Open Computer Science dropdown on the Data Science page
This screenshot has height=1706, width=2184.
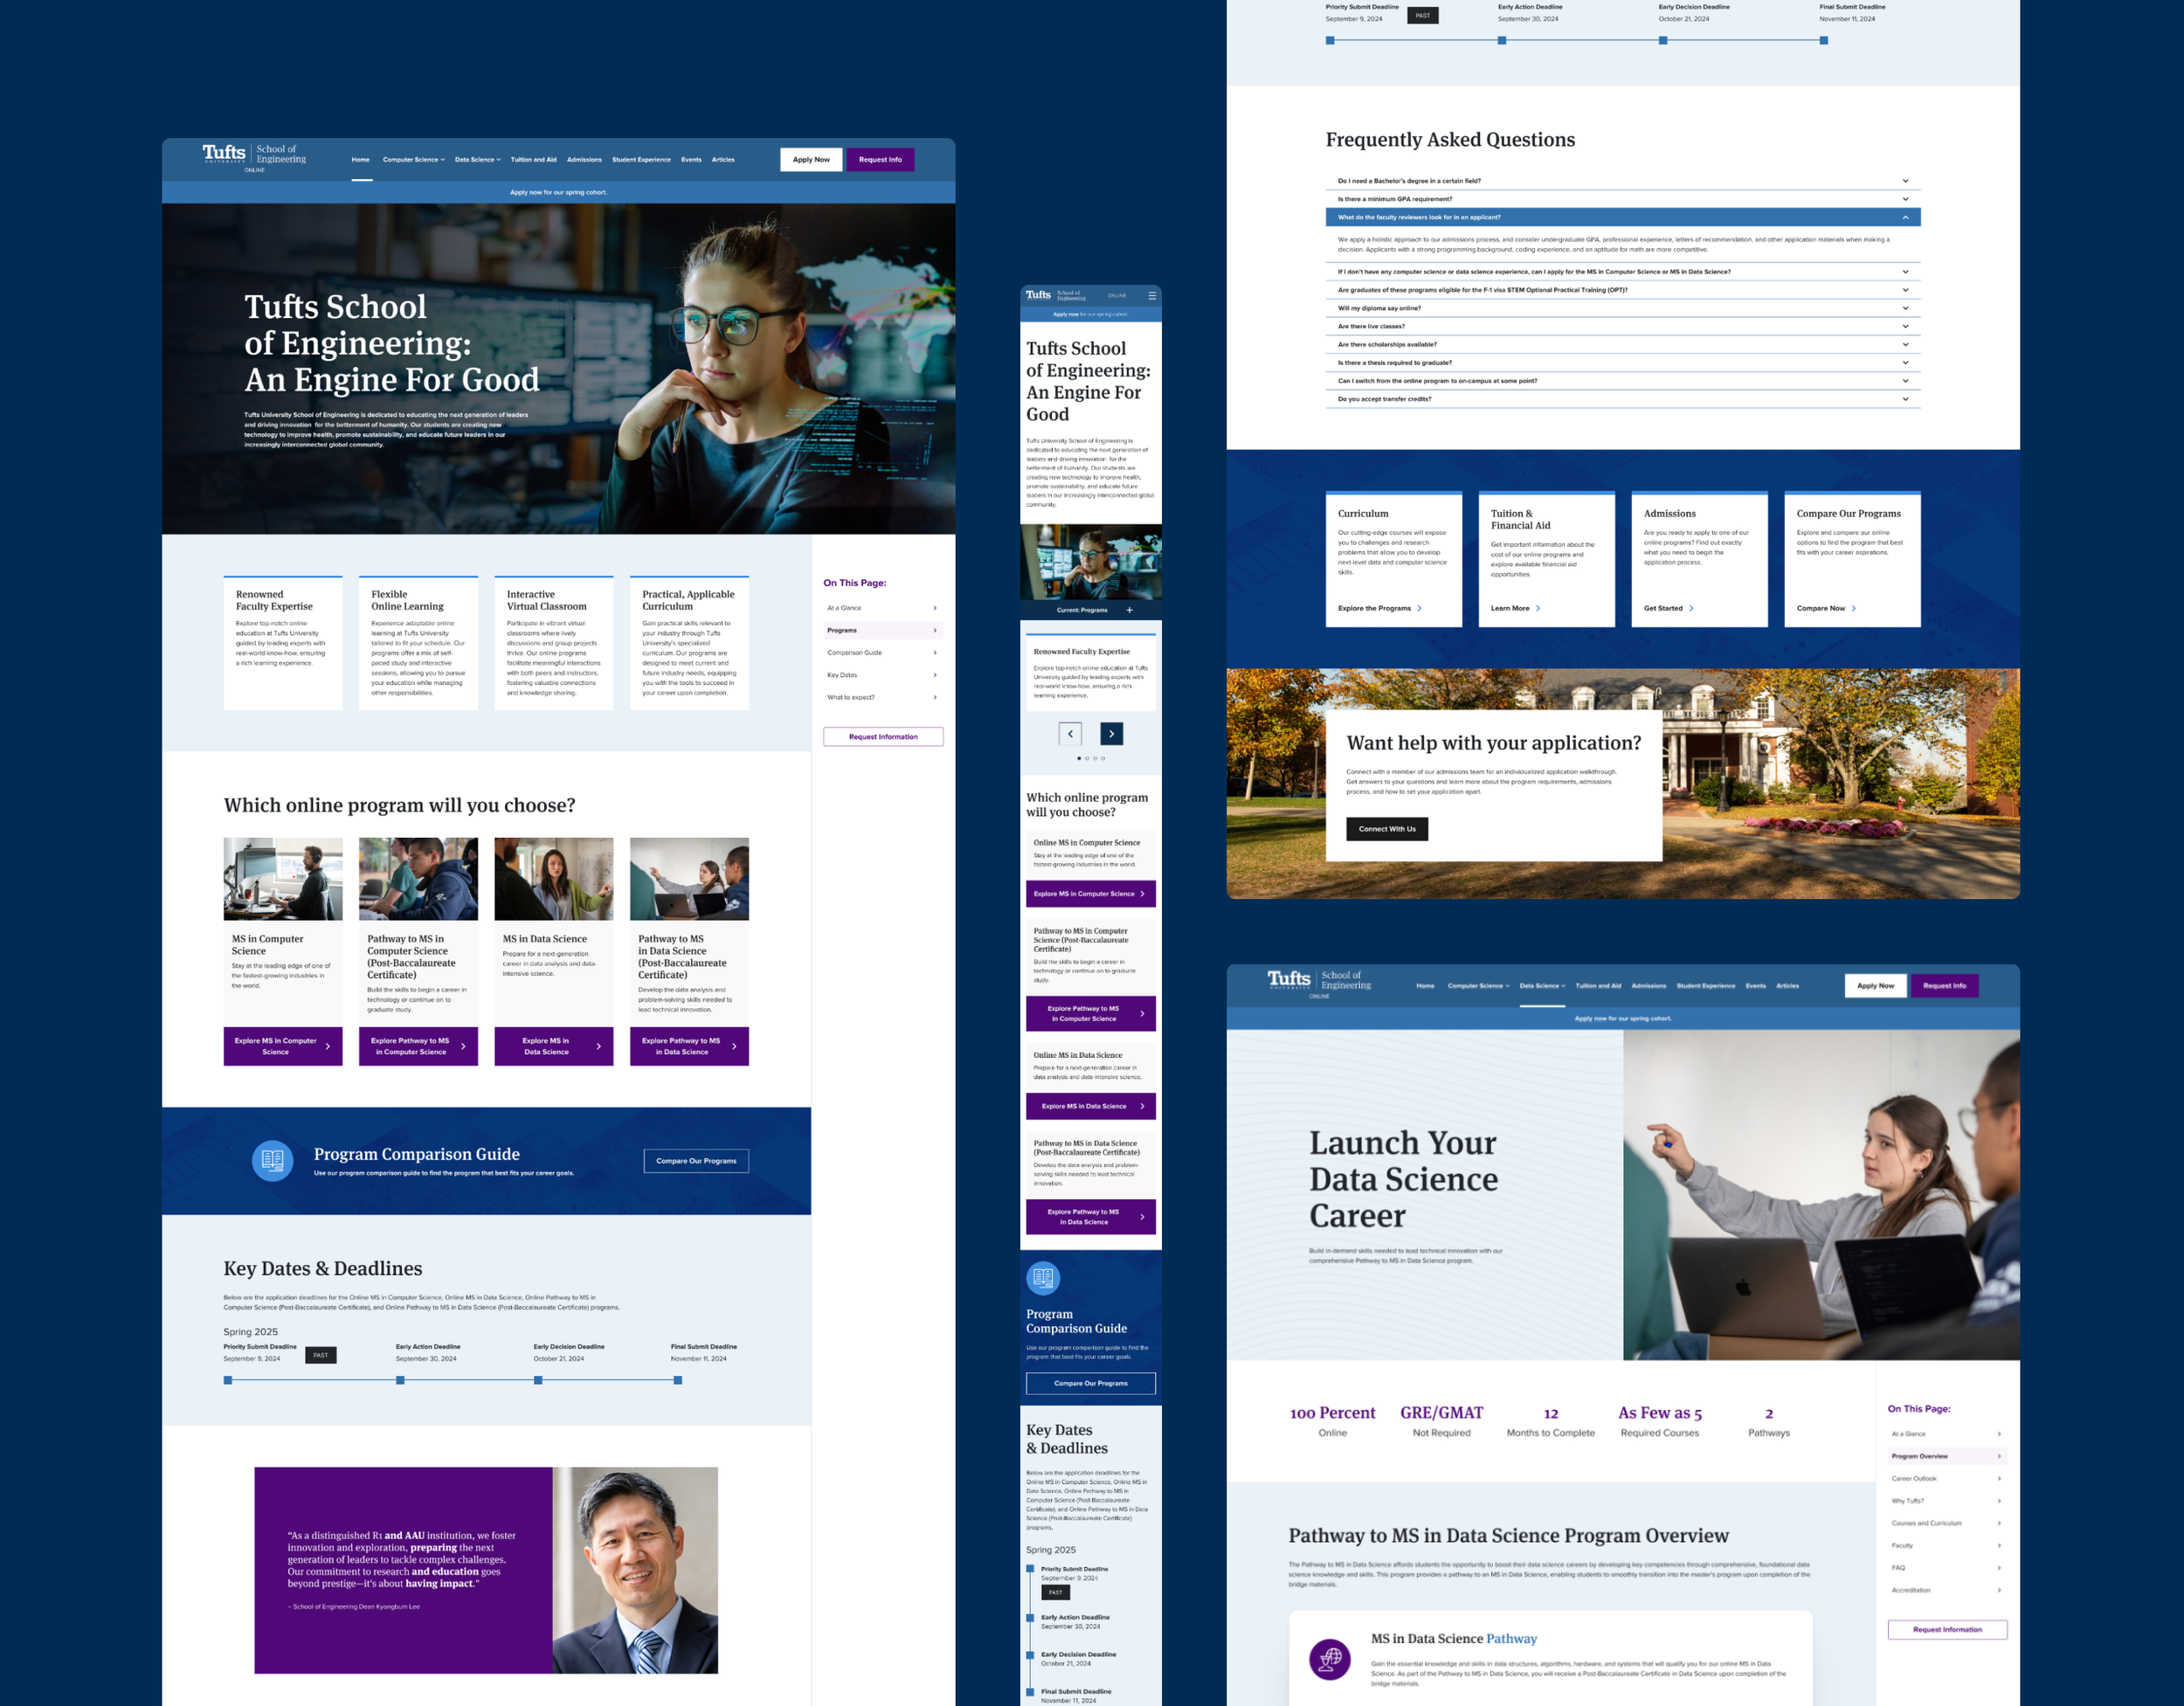1478,986
